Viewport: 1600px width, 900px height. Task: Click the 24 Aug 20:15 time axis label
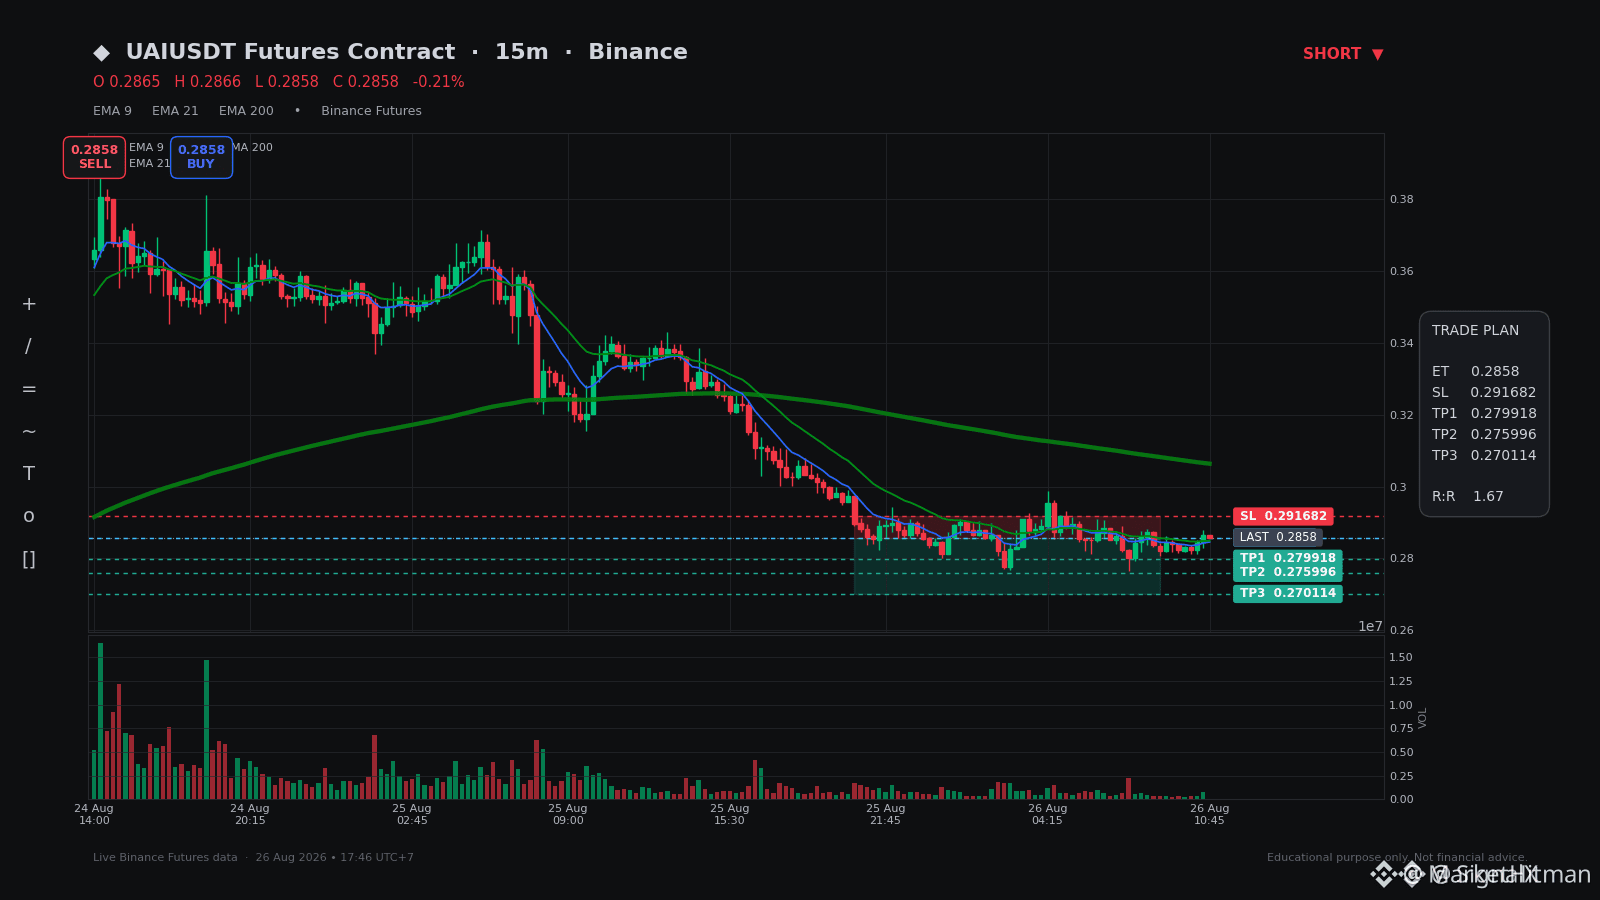(250, 814)
